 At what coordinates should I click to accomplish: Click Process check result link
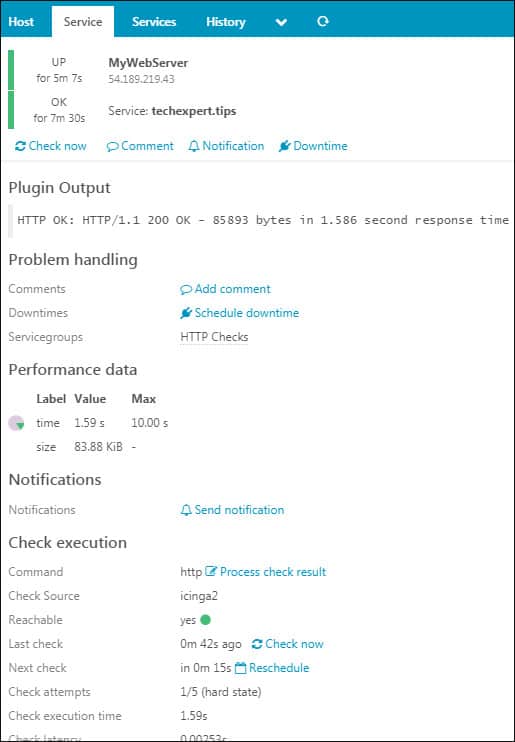[x=266, y=572]
